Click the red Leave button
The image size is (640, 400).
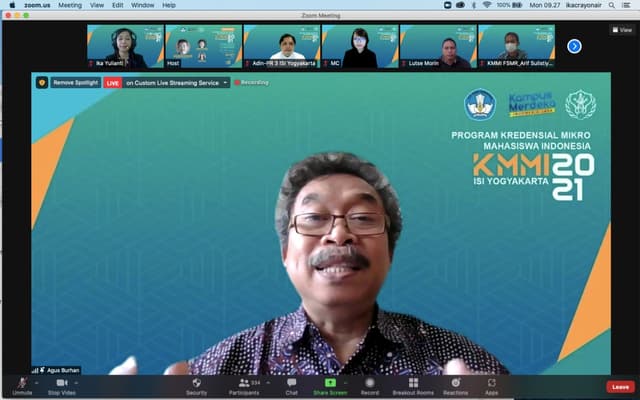pyautogui.click(x=620, y=387)
